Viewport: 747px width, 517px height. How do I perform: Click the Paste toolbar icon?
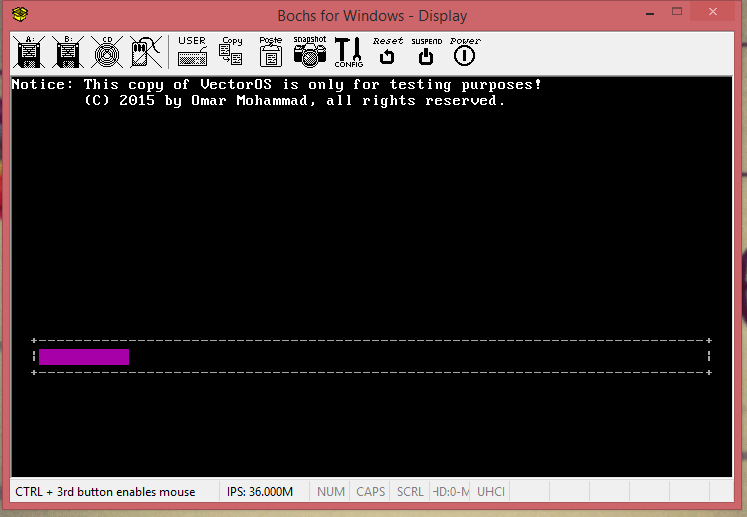pyautogui.click(x=271, y=51)
